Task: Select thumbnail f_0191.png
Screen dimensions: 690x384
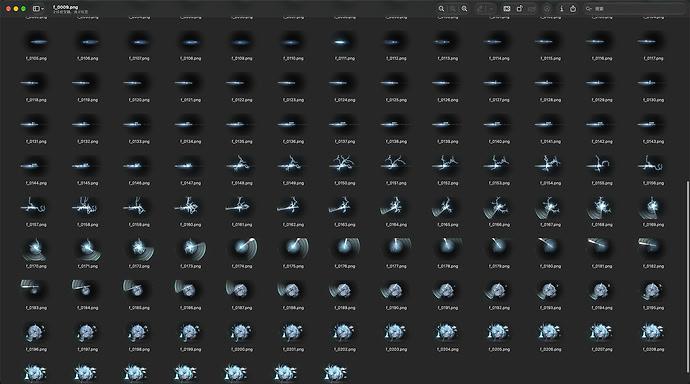Action: 448,291
